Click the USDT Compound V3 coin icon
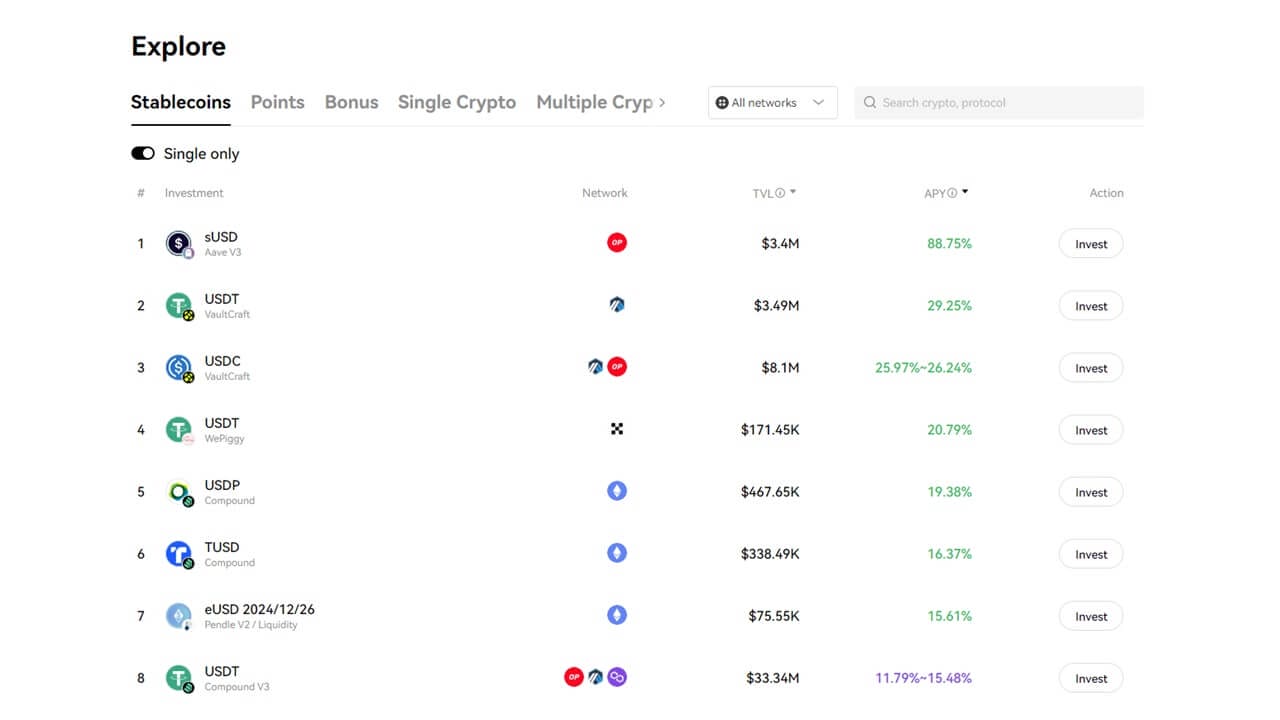The height and width of the screenshot is (720, 1280). pos(178,677)
